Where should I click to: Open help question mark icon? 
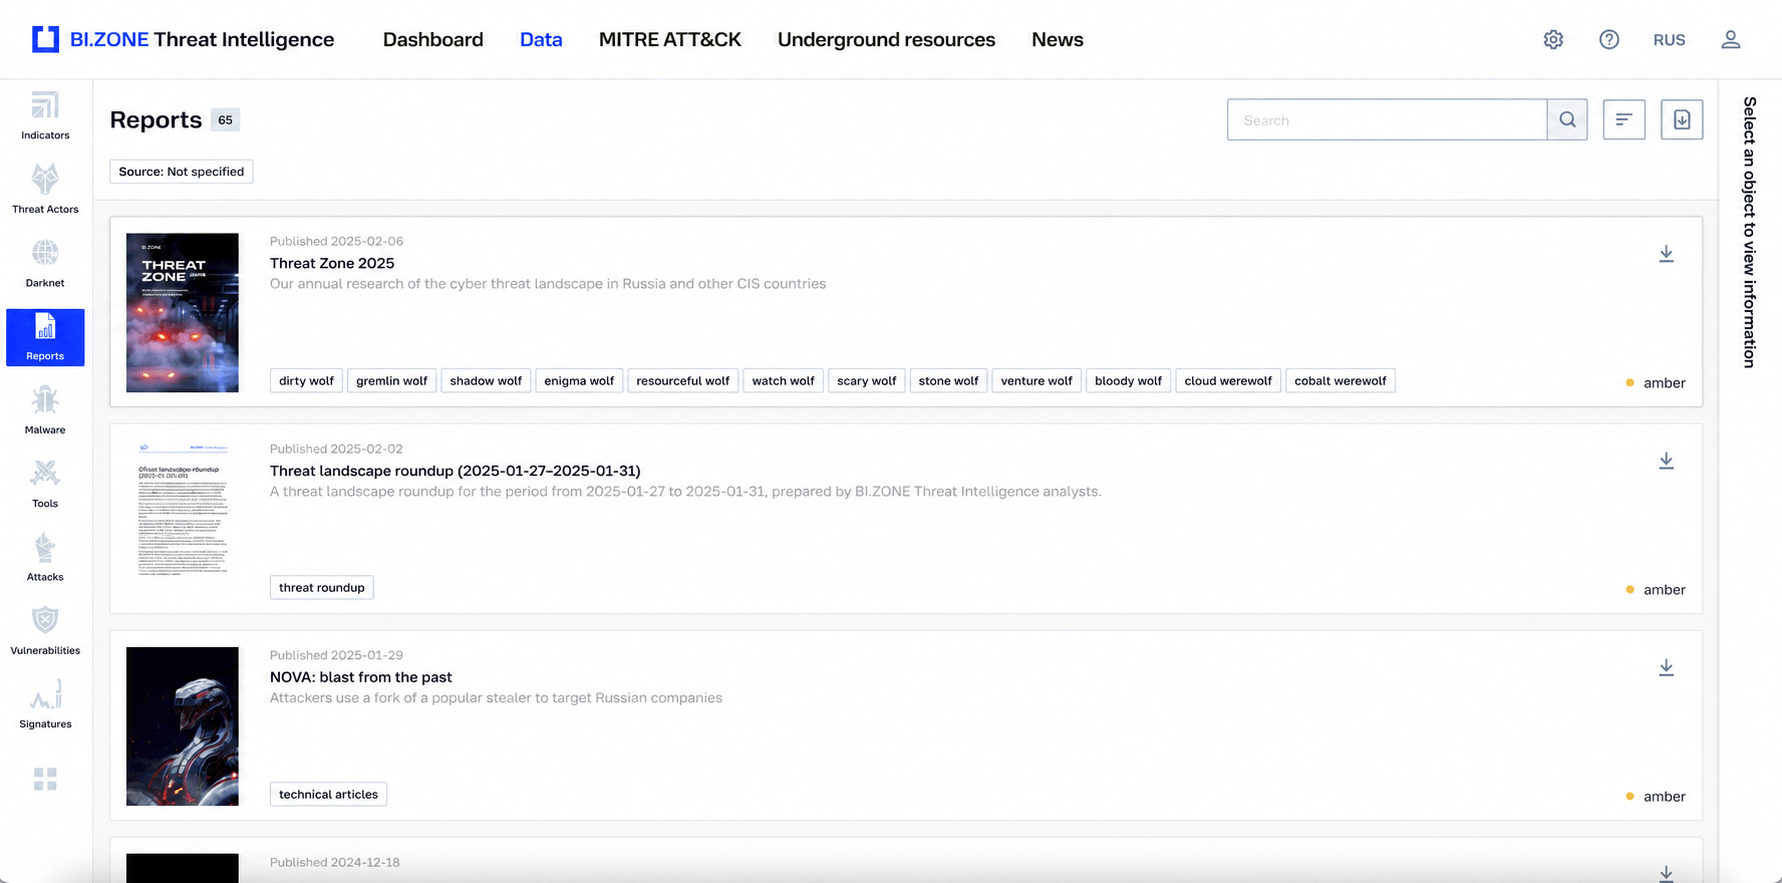[1609, 40]
